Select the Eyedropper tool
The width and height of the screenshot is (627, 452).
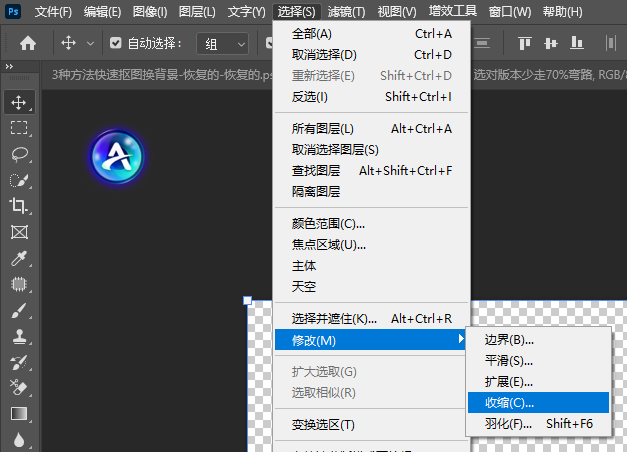(x=19, y=258)
